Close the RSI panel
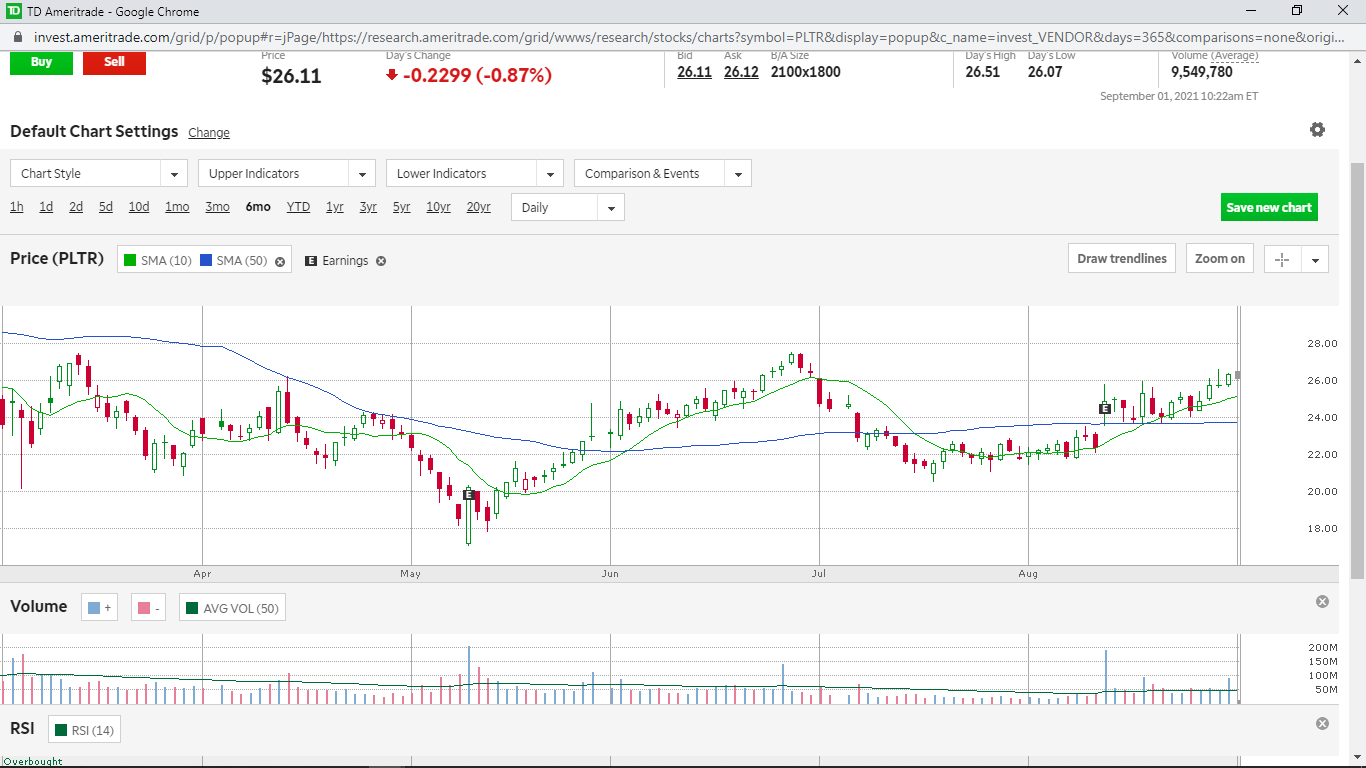Screen dimensions: 1366x768 point(1322,724)
